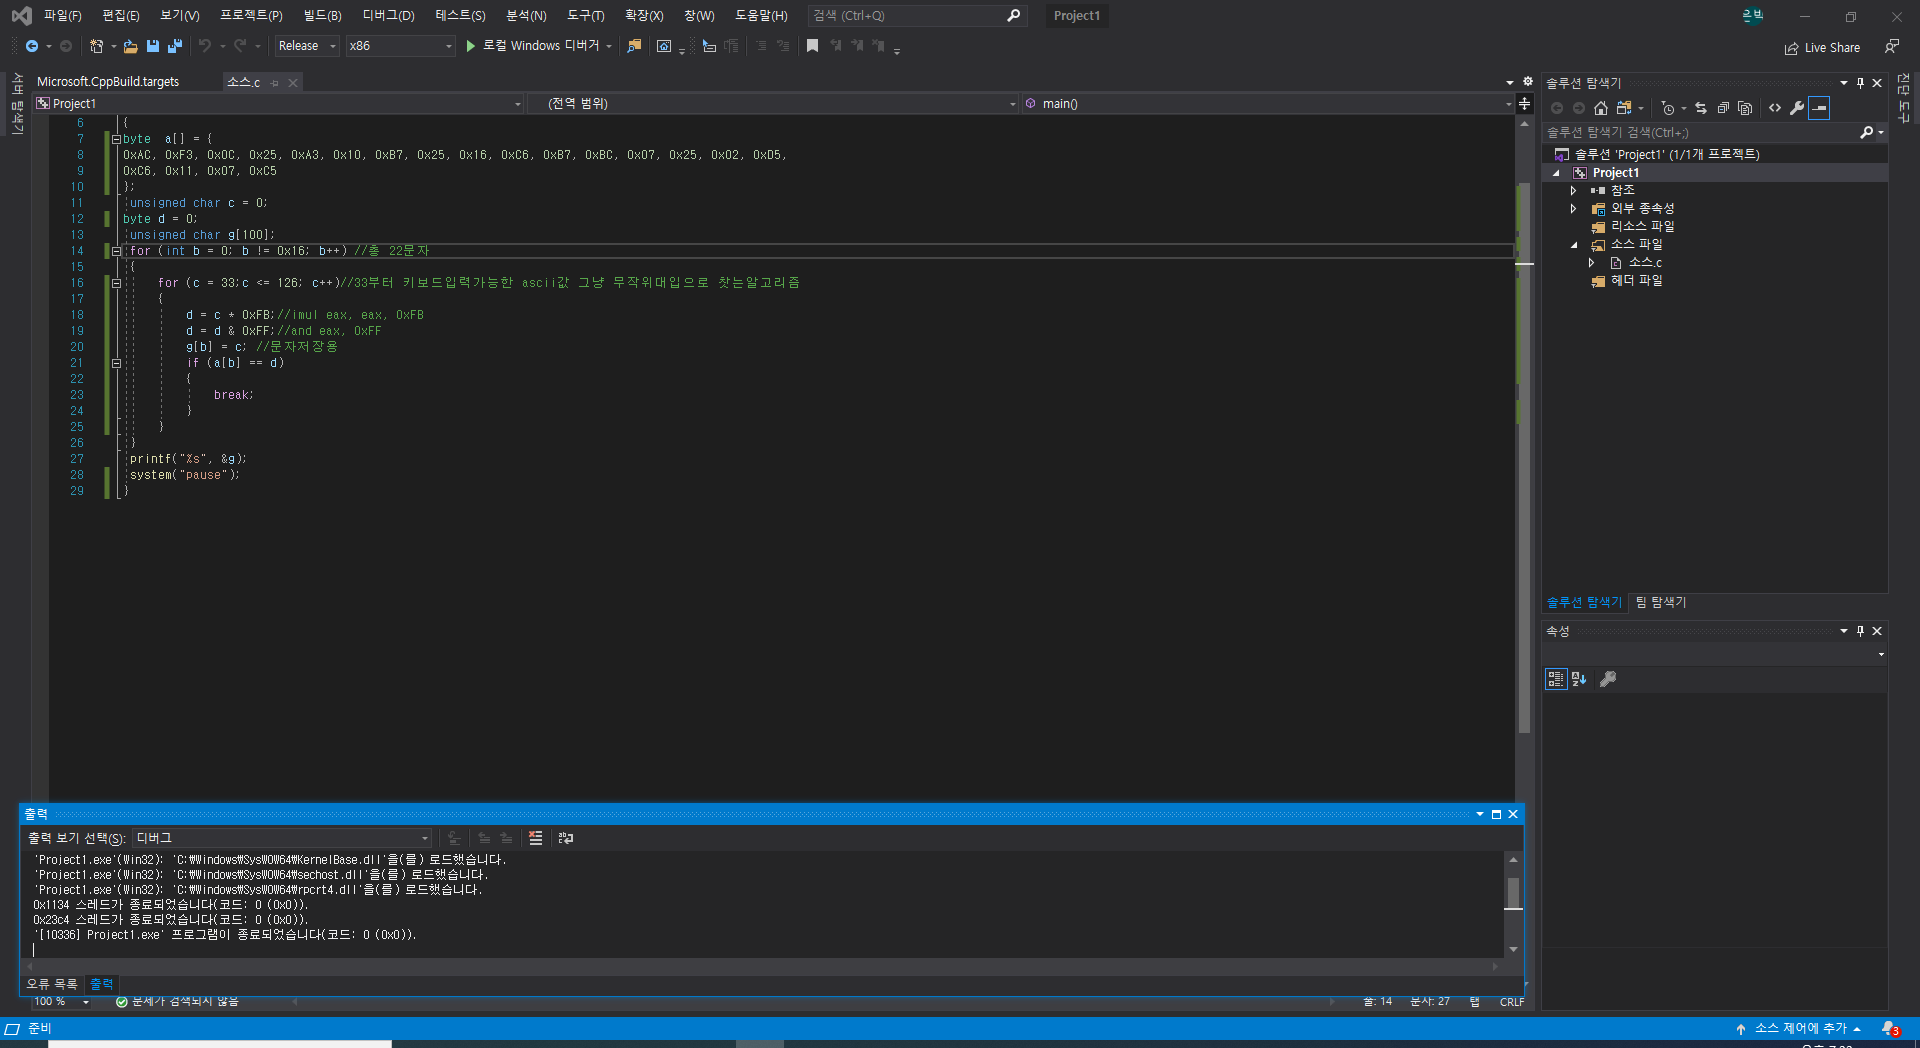1920x1048 pixels.
Task: Navigate backward with the blue back arrow
Action: tap(32, 46)
